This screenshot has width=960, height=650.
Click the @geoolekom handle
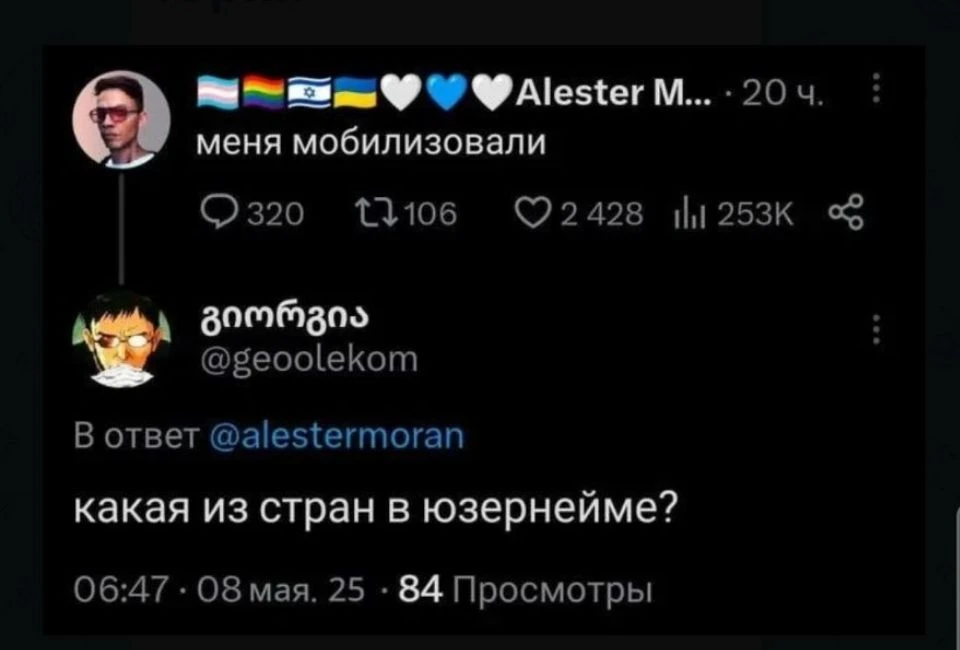click(310, 360)
